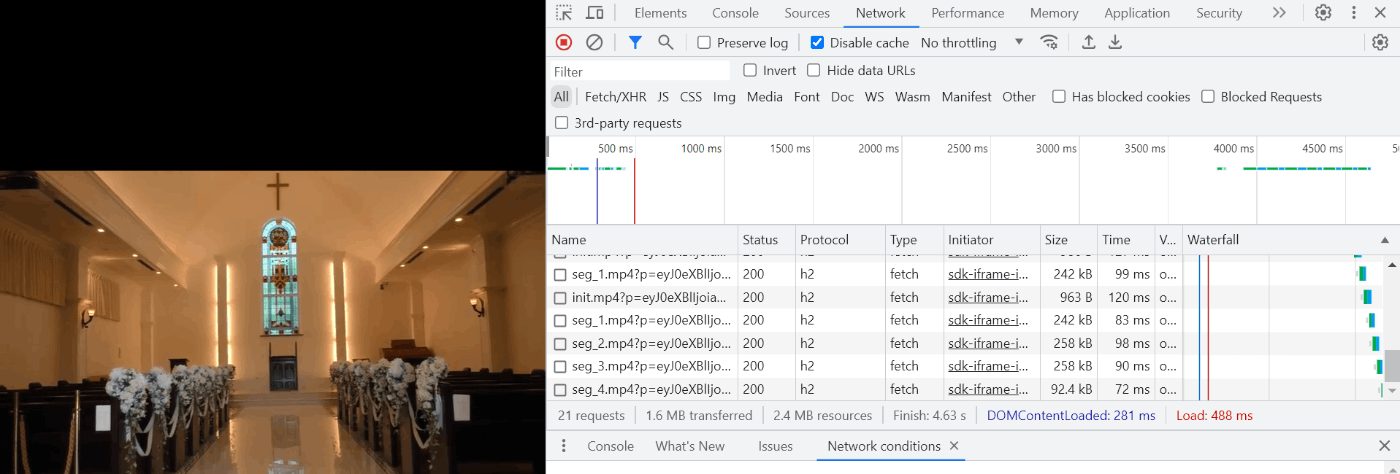
Task: Switch to the Elements tab
Action: pos(660,13)
